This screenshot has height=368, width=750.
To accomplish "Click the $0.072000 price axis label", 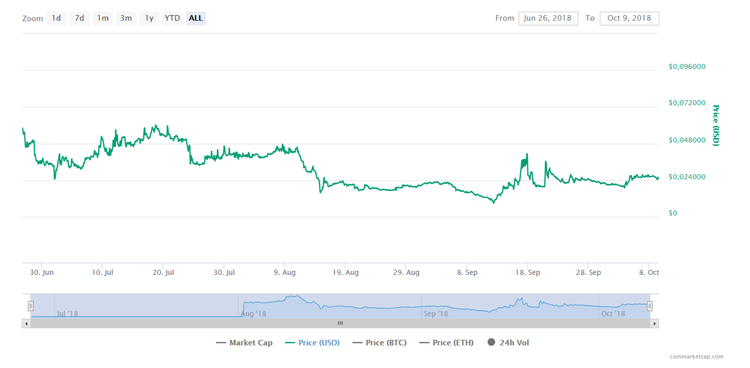I will pyautogui.click(x=687, y=103).
